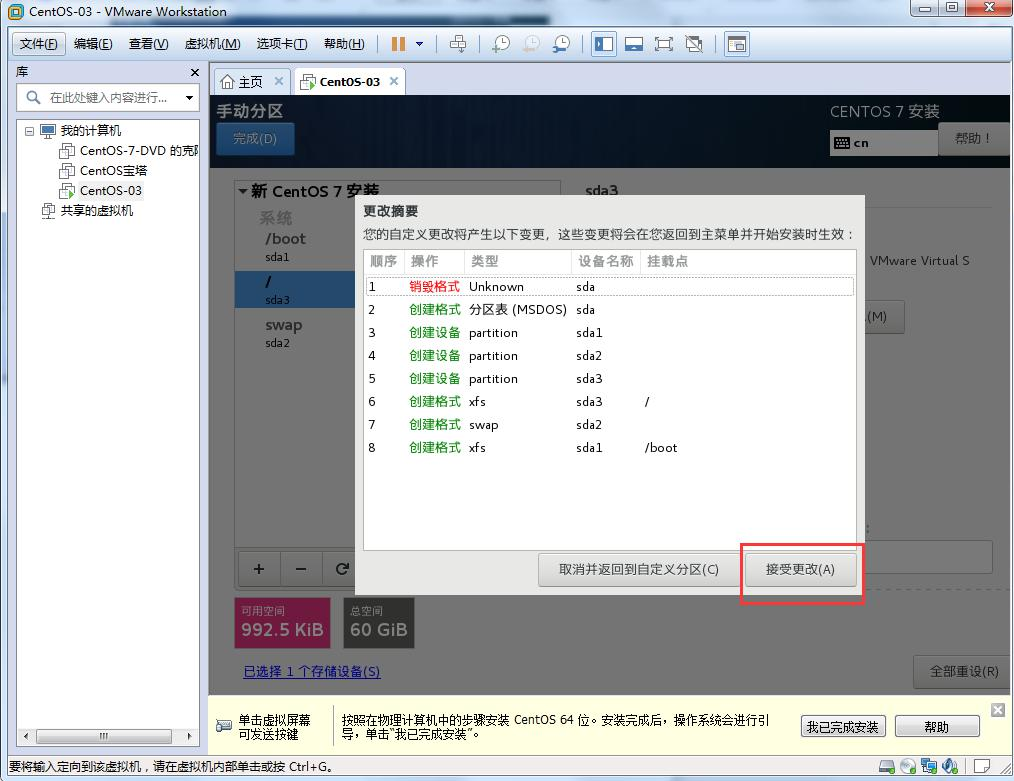Screen dimensions: 1014x781
Task: Collapse the 新 CentOS 7 安装 section
Action: (243, 191)
